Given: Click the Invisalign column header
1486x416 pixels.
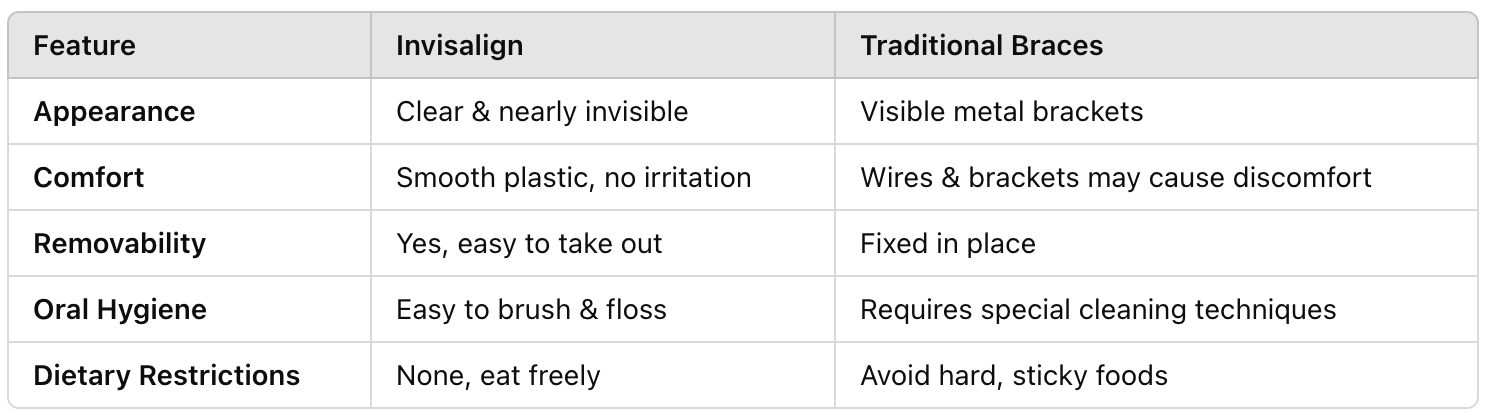Looking at the screenshot, I should [459, 45].
